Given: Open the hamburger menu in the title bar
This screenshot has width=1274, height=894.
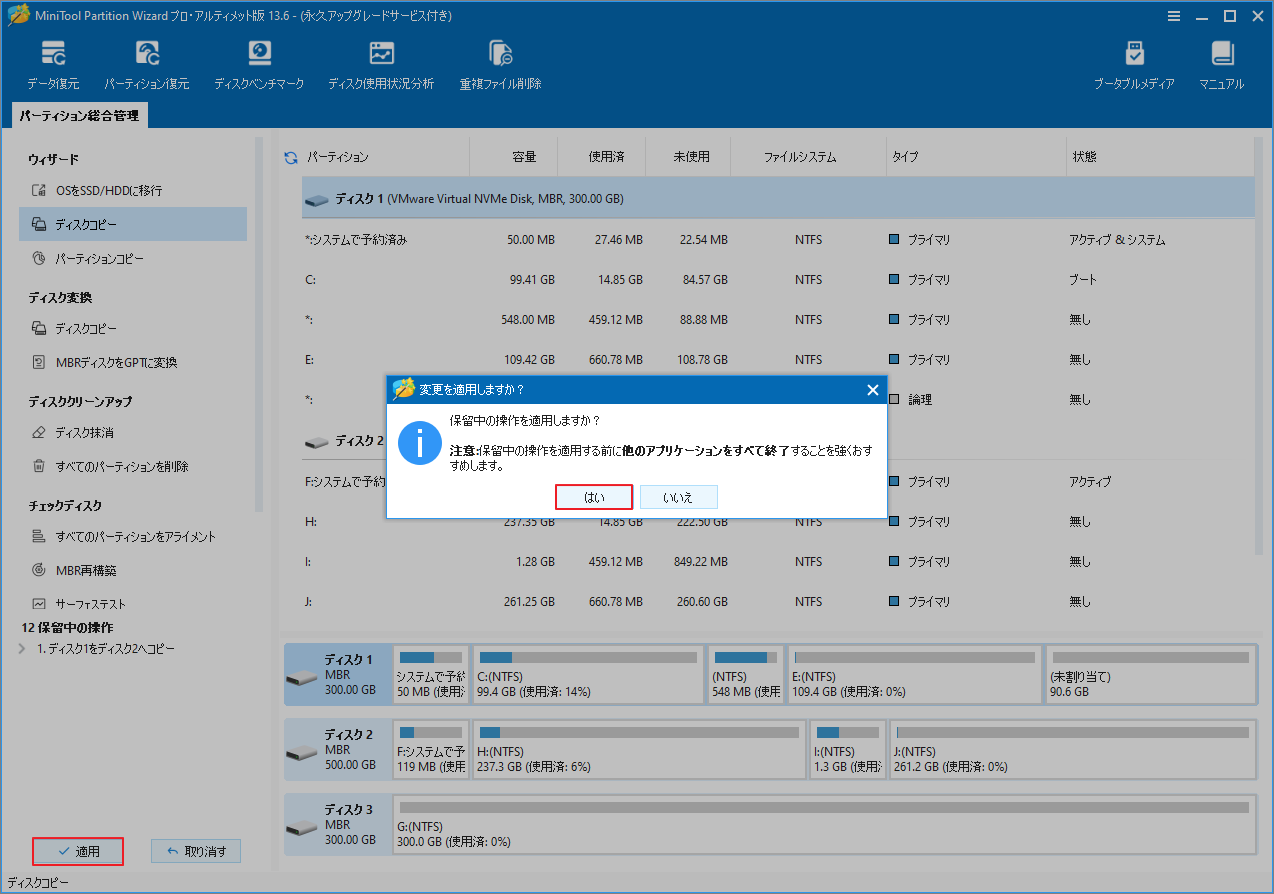Looking at the screenshot, I should coord(1174,15).
